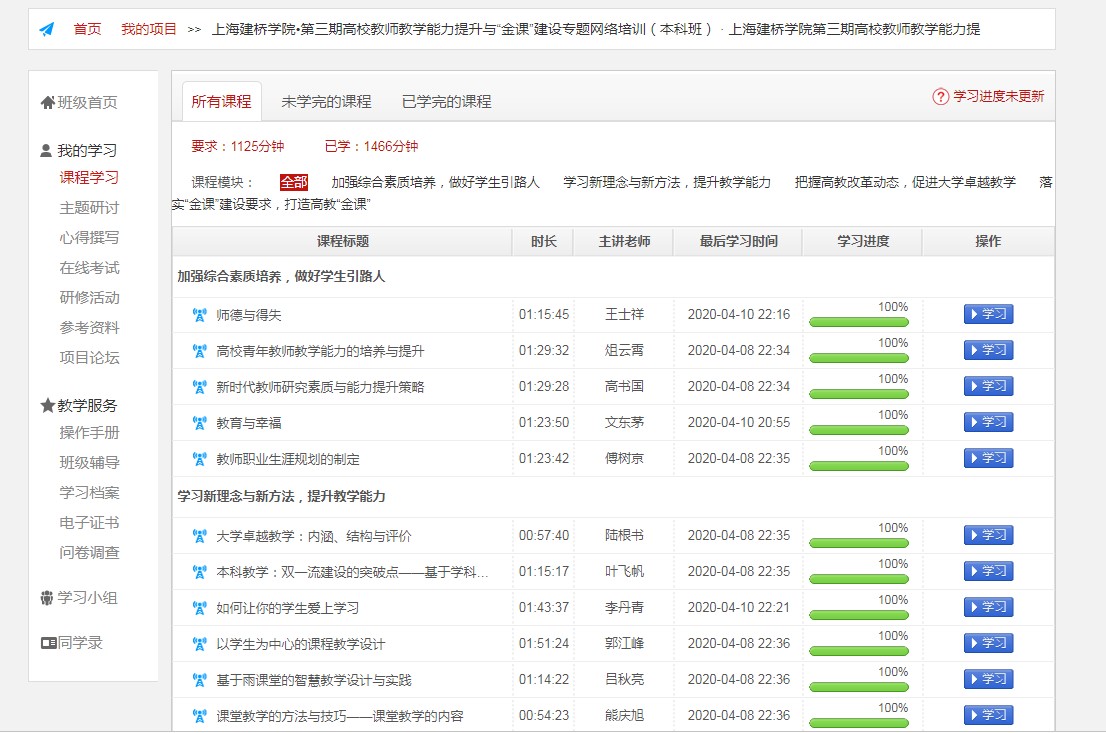
Task: Open 电子证书 in the sidebar
Action: point(89,522)
